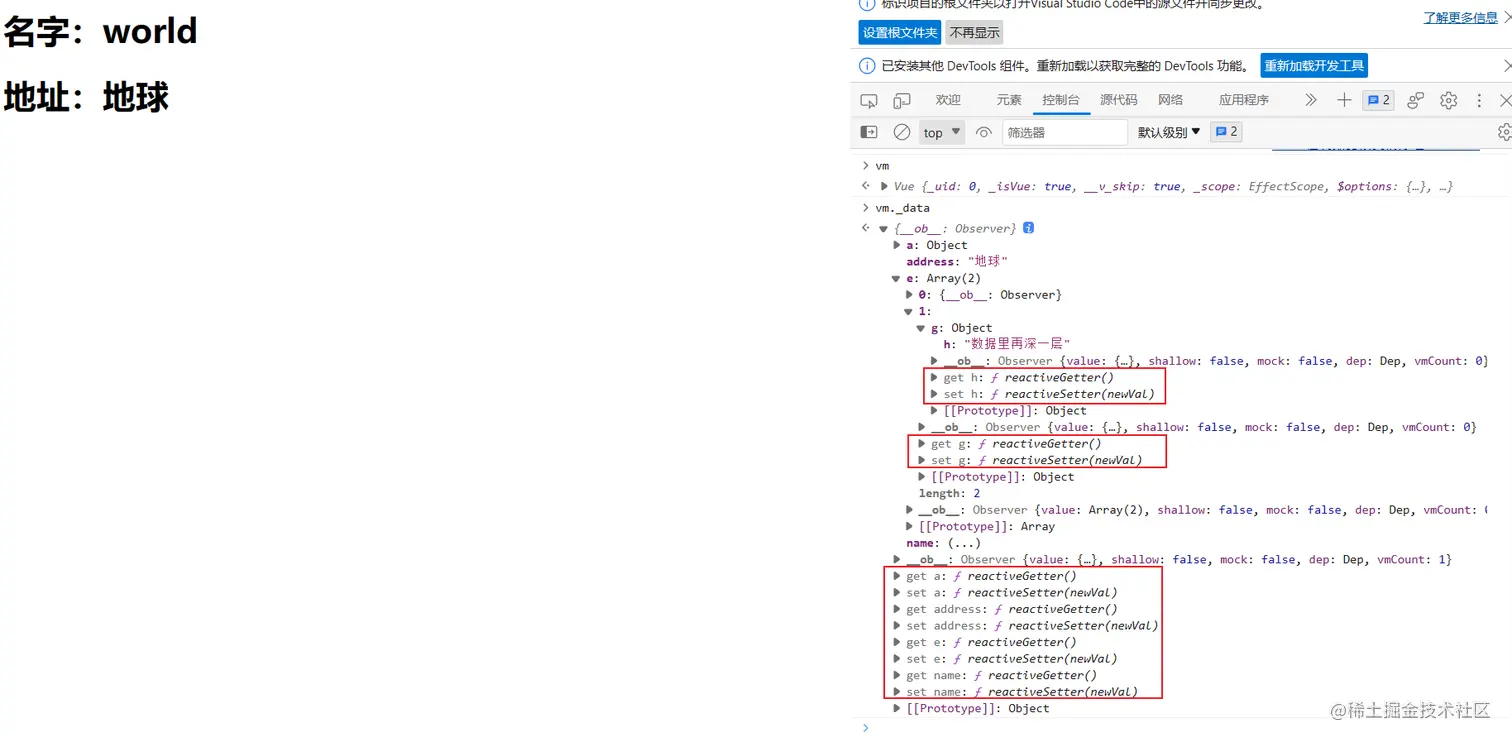
Task: Open the 源代码 tab
Action: [1119, 100]
